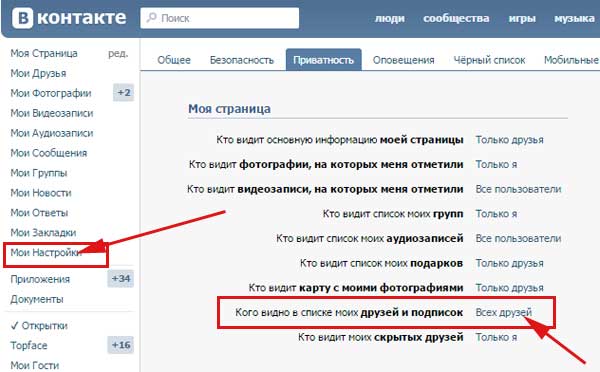The image size is (600, 372).
Task: Change who sees моих скрытых друзей
Action: click(x=496, y=337)
